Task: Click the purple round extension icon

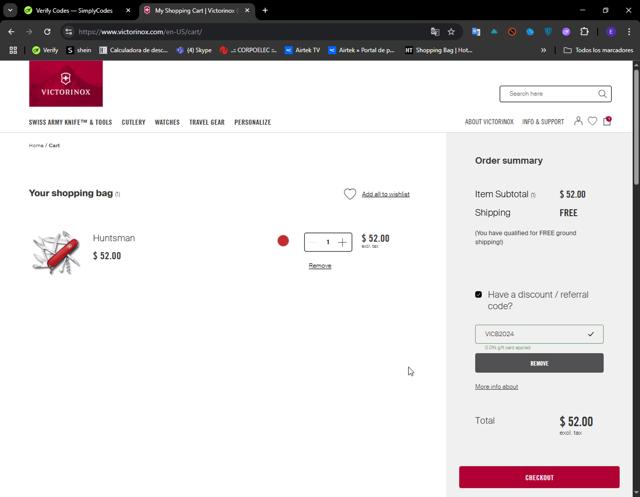Action: coord(566,32)
